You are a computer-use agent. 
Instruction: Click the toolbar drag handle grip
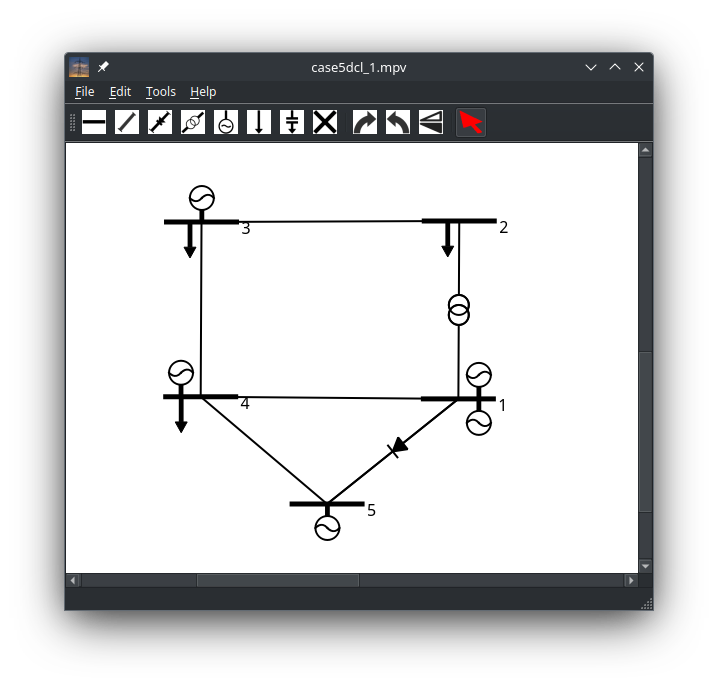(x=72, y=122)
